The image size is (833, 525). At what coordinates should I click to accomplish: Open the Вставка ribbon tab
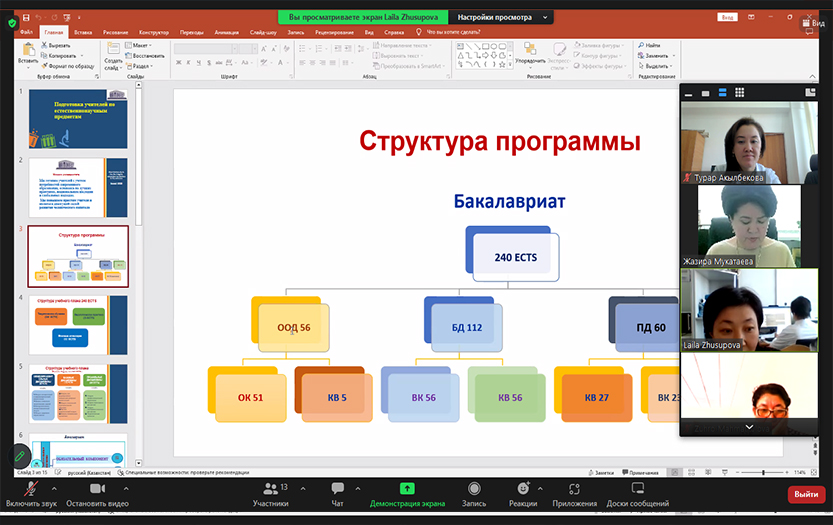pyautogui.click(x=83, y=32)
